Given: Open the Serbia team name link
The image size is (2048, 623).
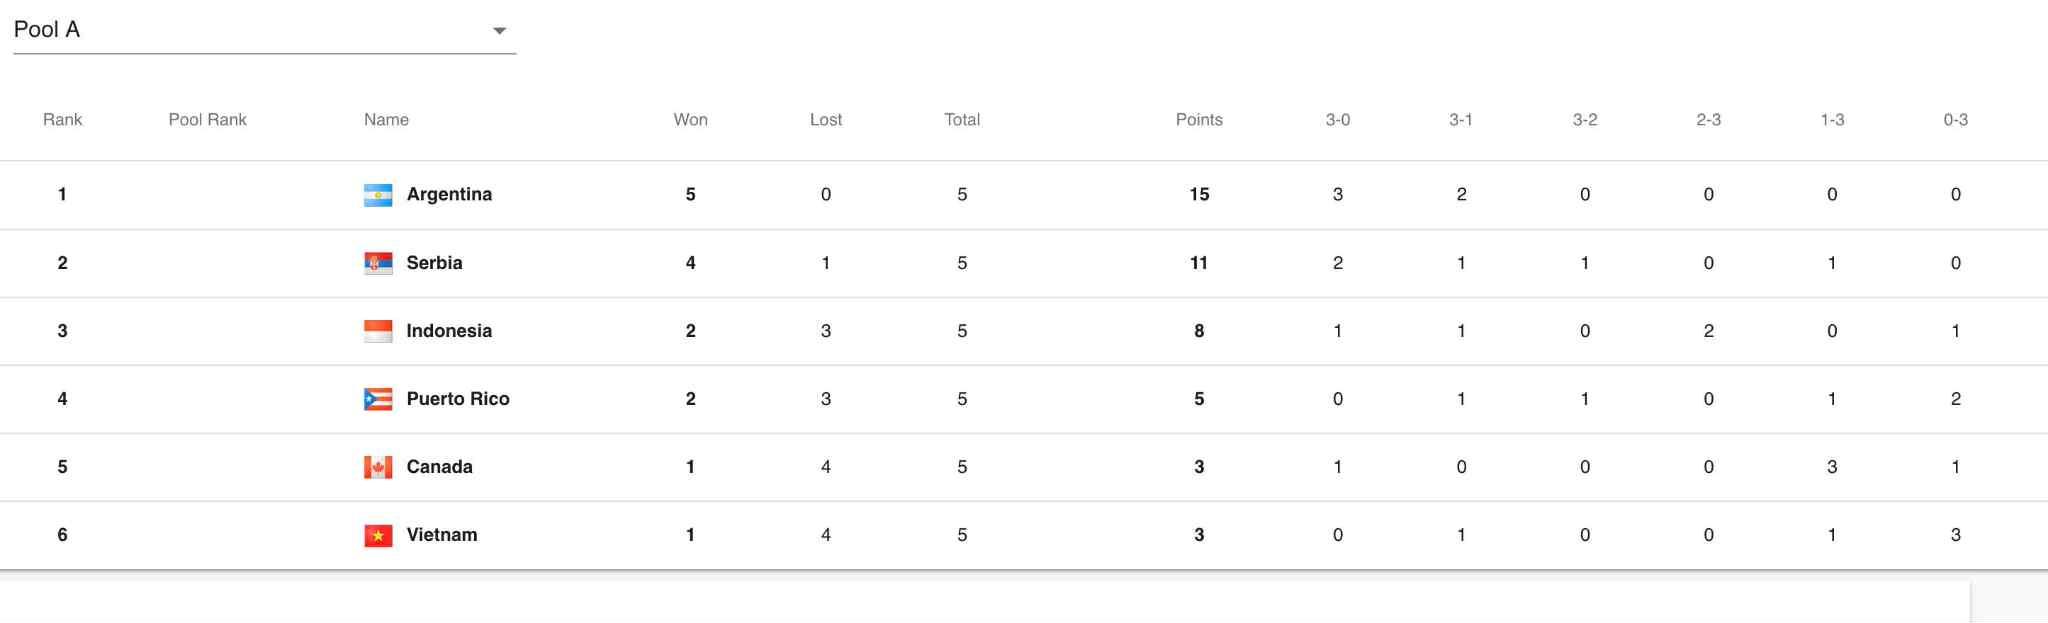Looking at the screenshot, I should pyautogui.click(x=434, y=263).
